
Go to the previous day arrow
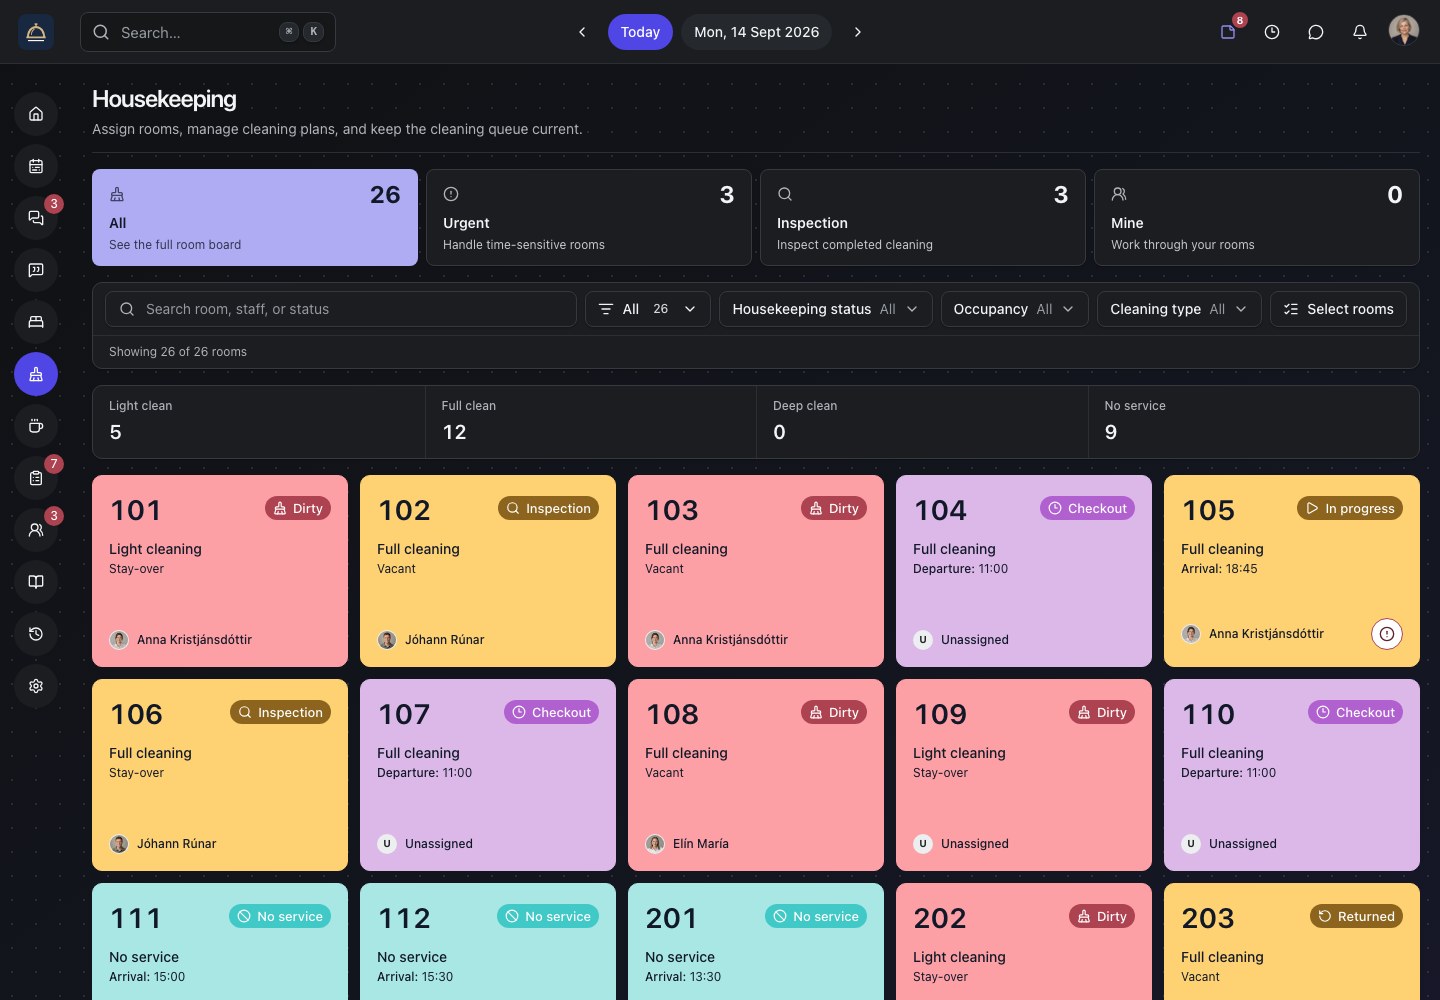(582, 32)
